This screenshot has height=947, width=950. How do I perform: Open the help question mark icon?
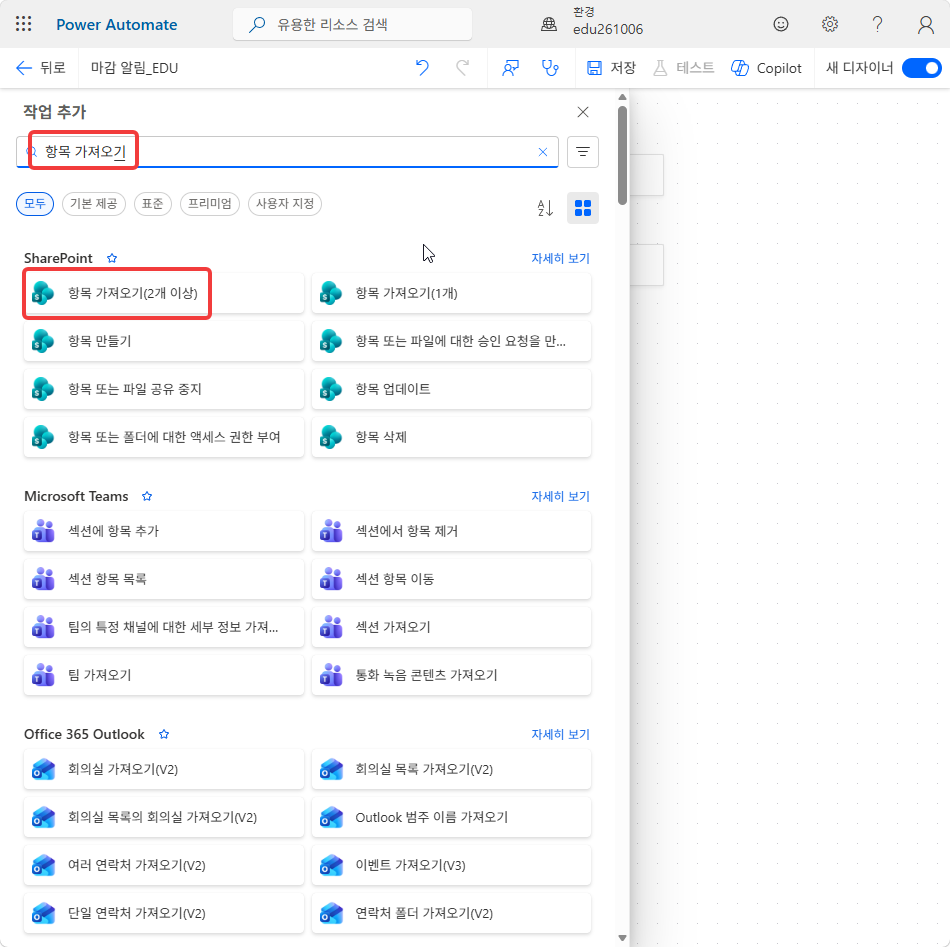click(x=877, y=24)
